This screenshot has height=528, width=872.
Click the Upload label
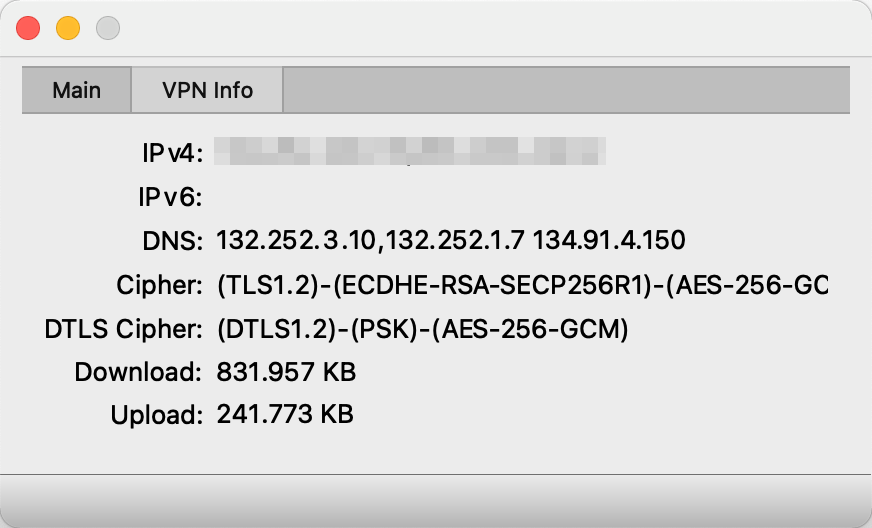(x=157, y=414)
